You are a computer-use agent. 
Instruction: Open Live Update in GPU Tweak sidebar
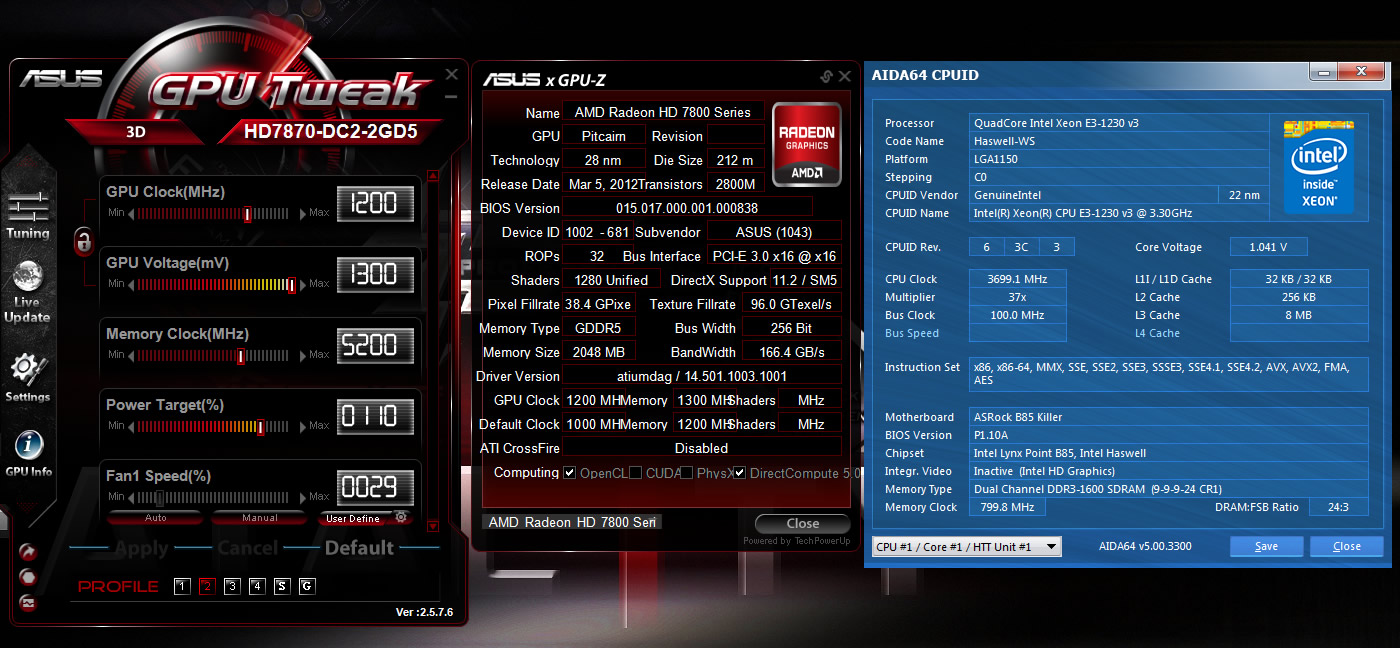[27, 292]
